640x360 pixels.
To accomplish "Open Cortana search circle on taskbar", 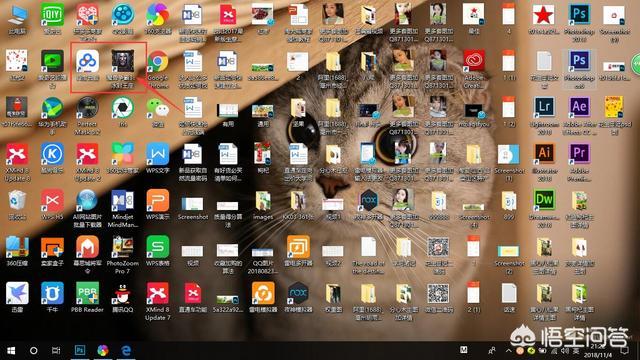I will 34,351.
